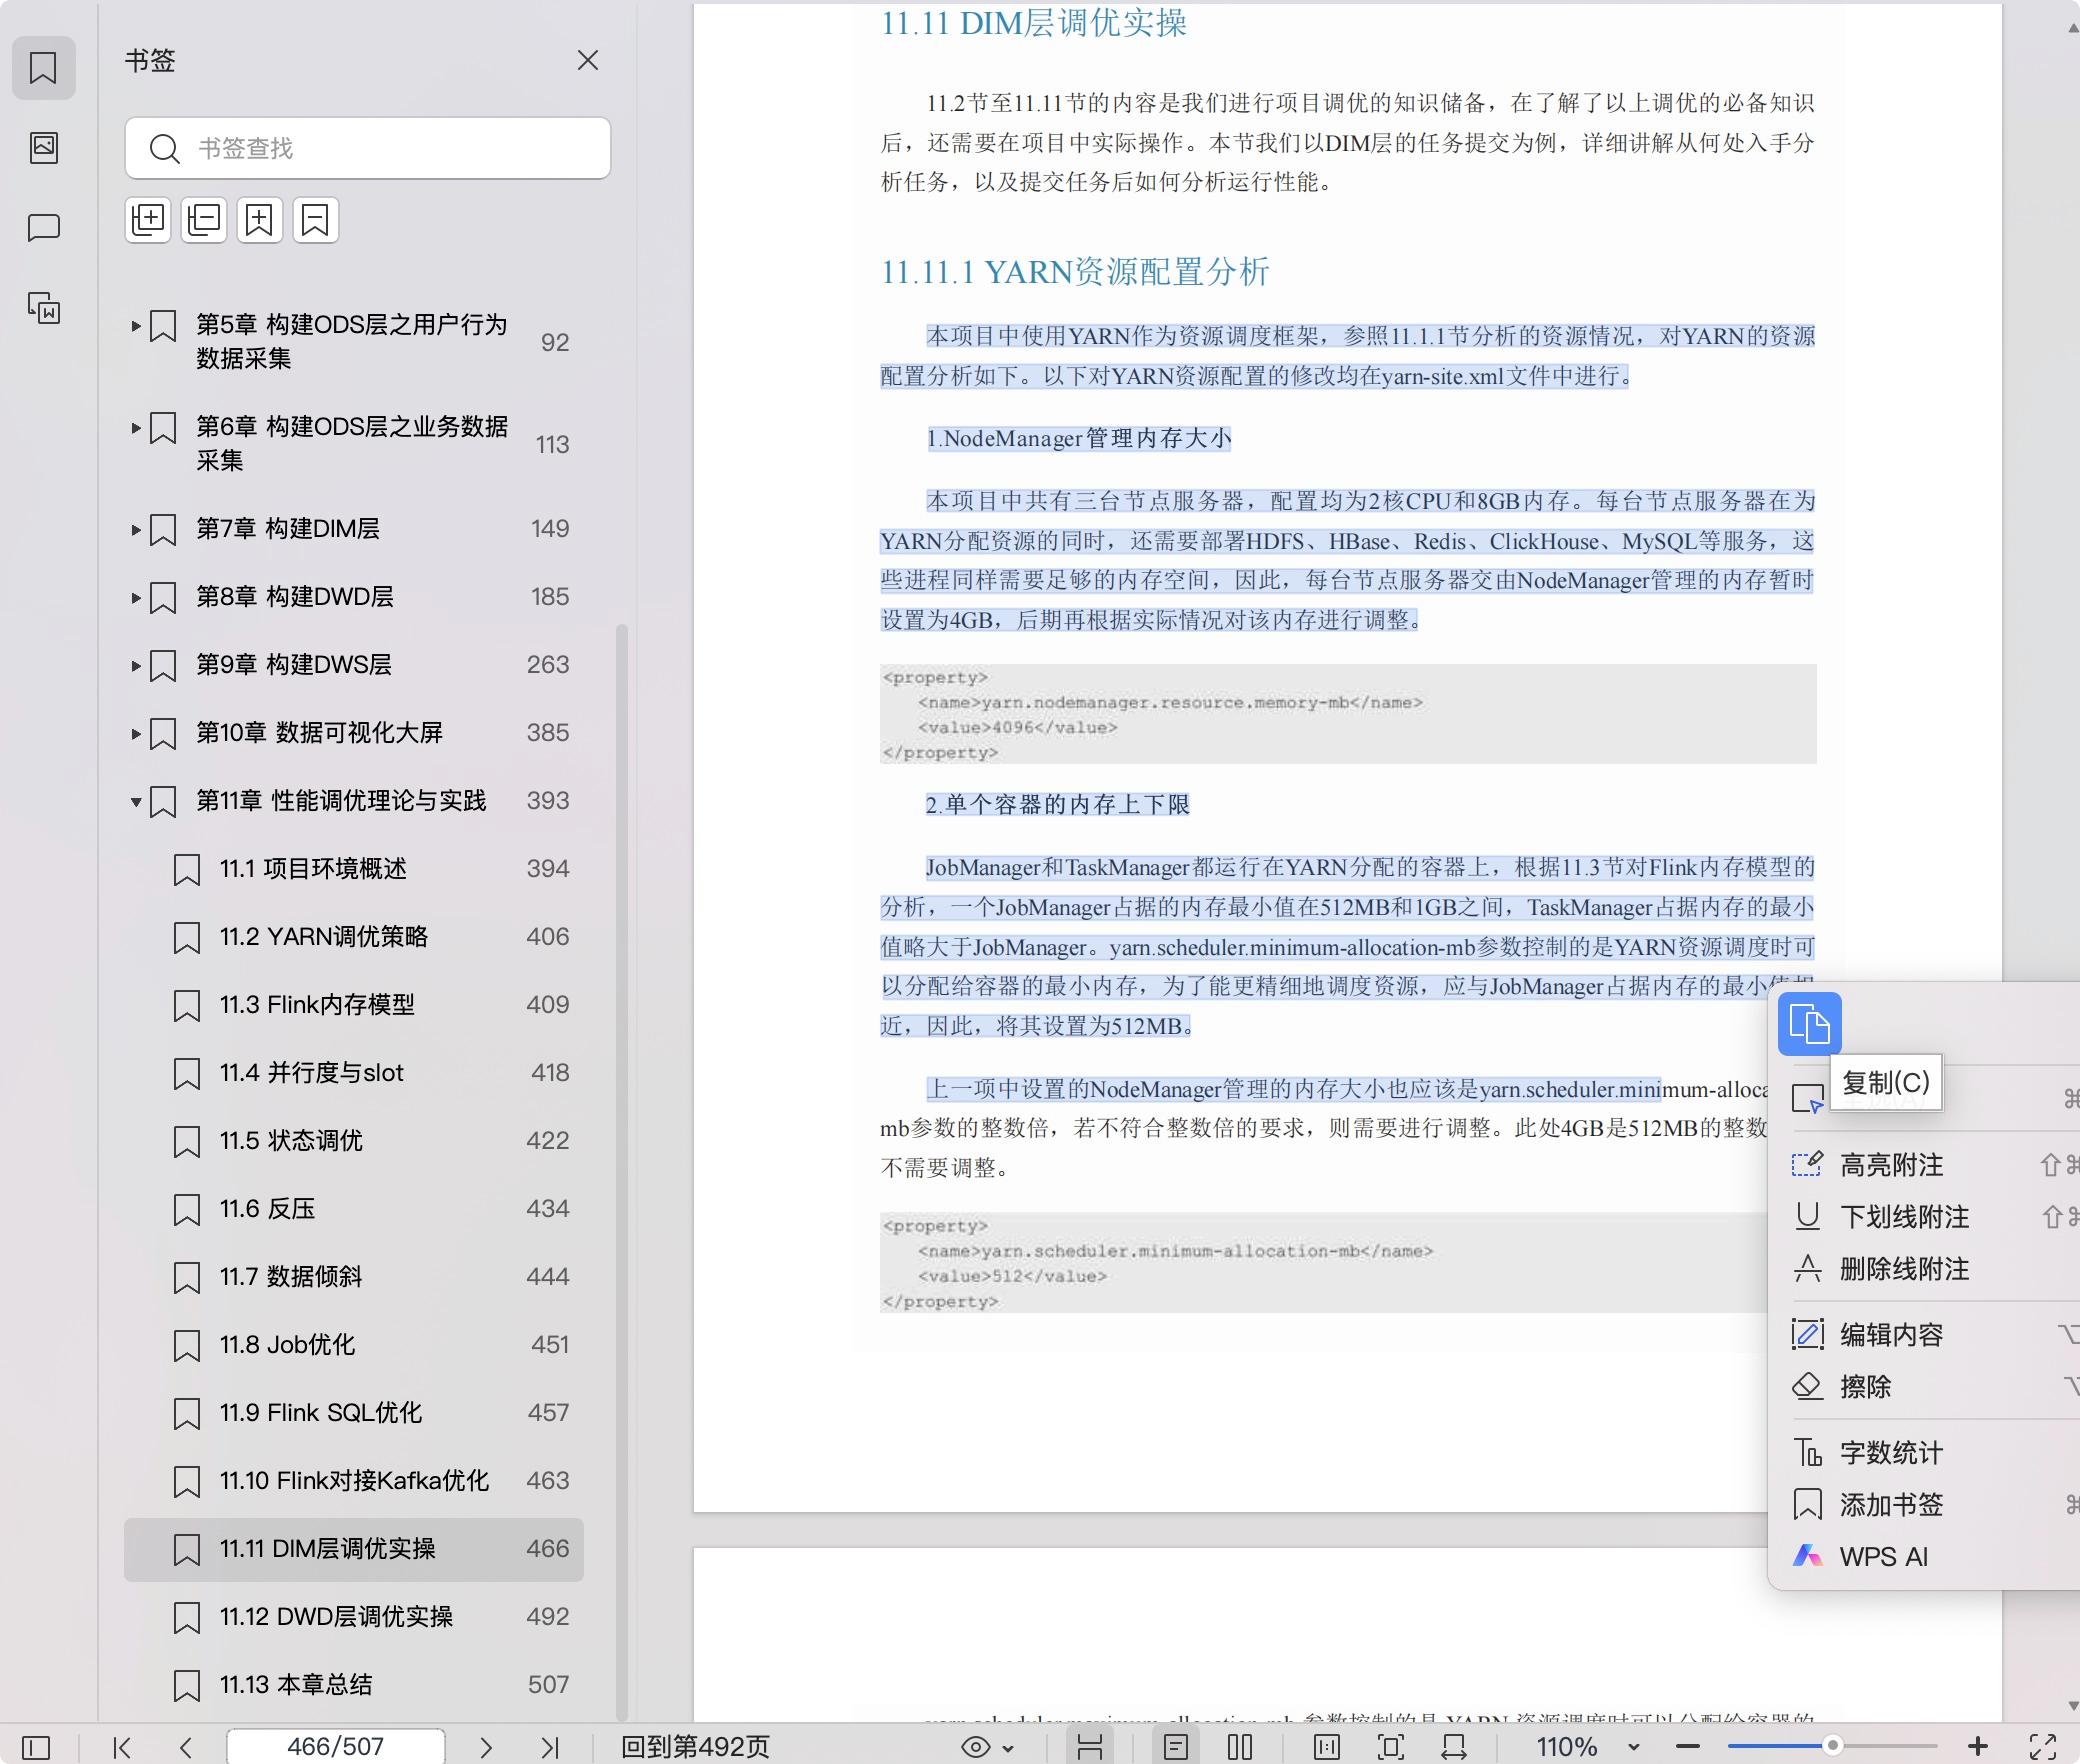Click the blue copy icon in popup
Screen dimensions: 2080x1764
[x=1809, y=1024]
